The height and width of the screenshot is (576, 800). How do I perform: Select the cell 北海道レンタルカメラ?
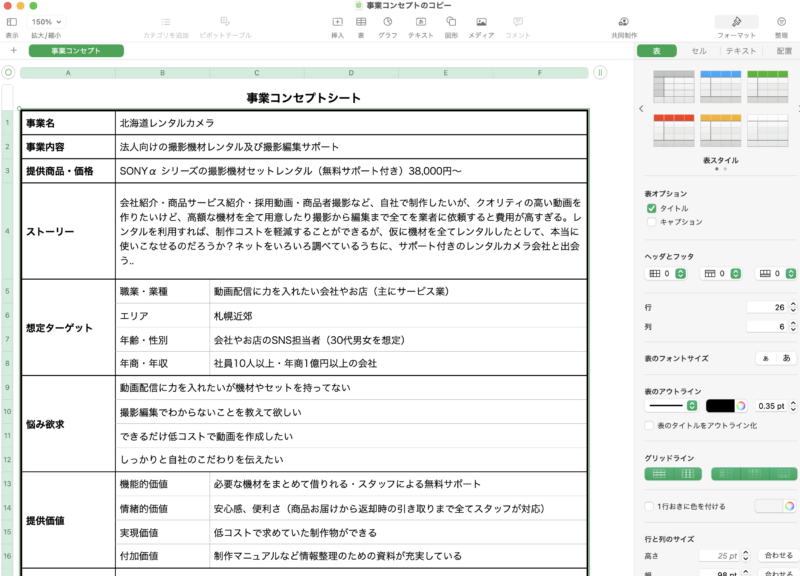point(352,123)
